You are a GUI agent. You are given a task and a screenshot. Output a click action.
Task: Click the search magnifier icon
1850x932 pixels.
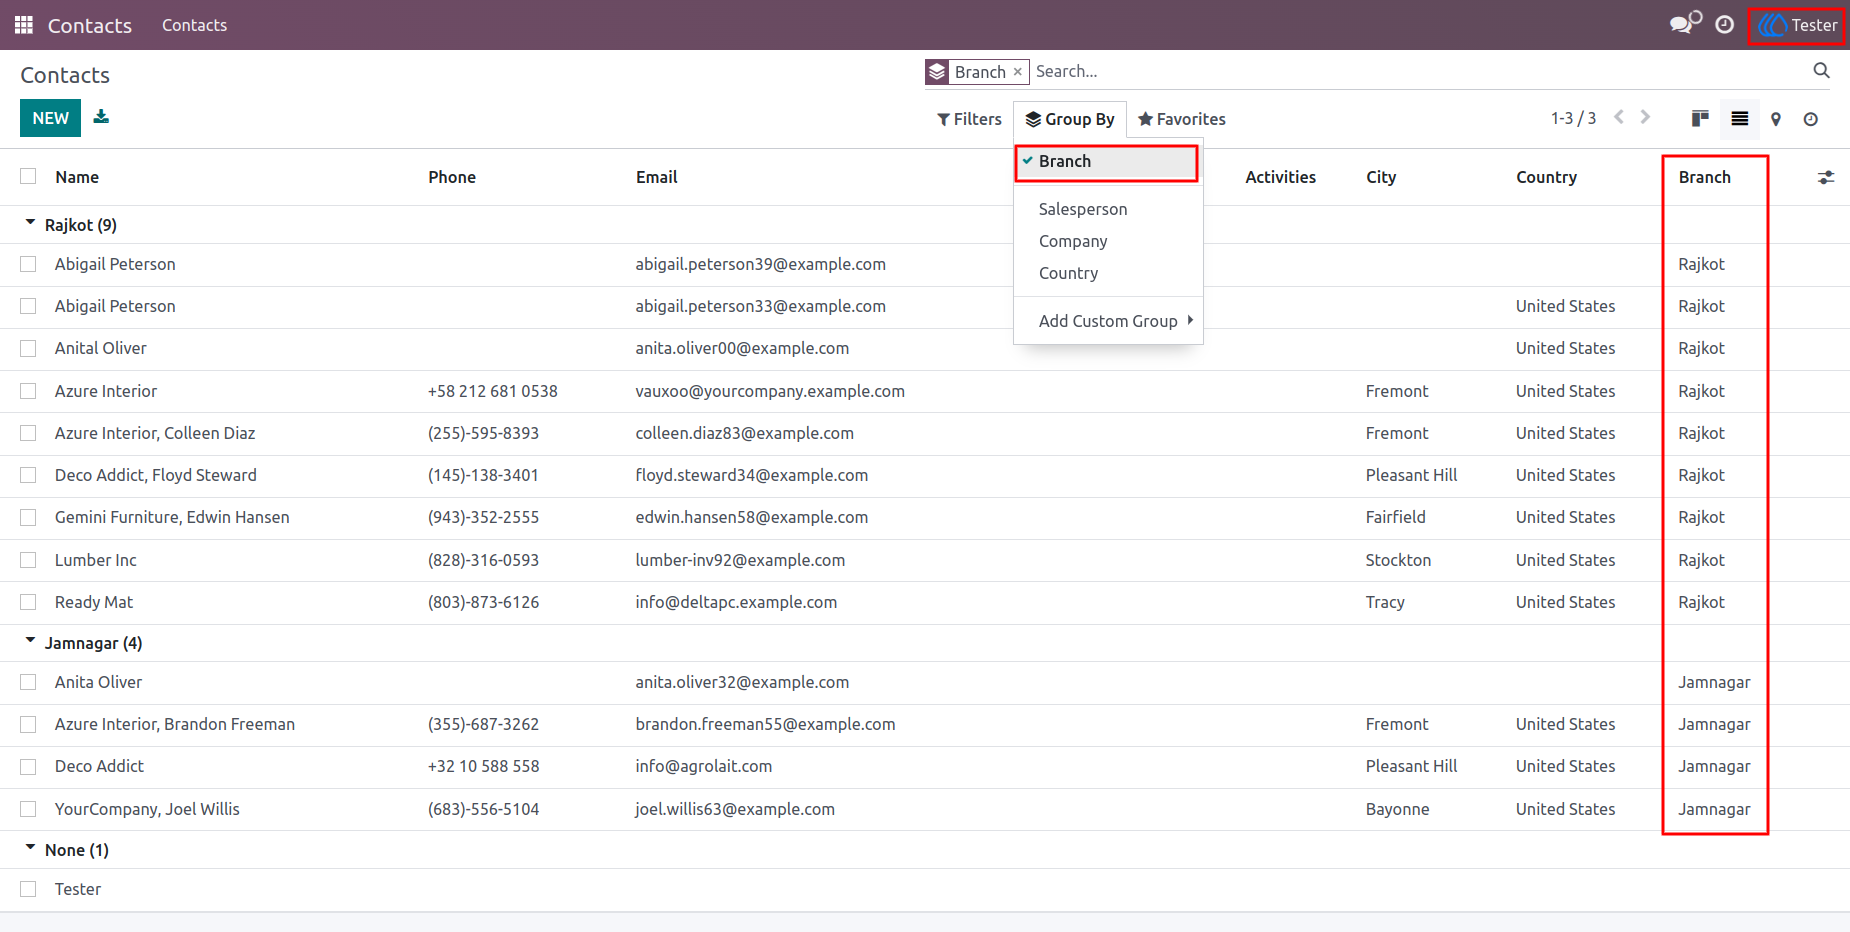tap(1822, 71)
